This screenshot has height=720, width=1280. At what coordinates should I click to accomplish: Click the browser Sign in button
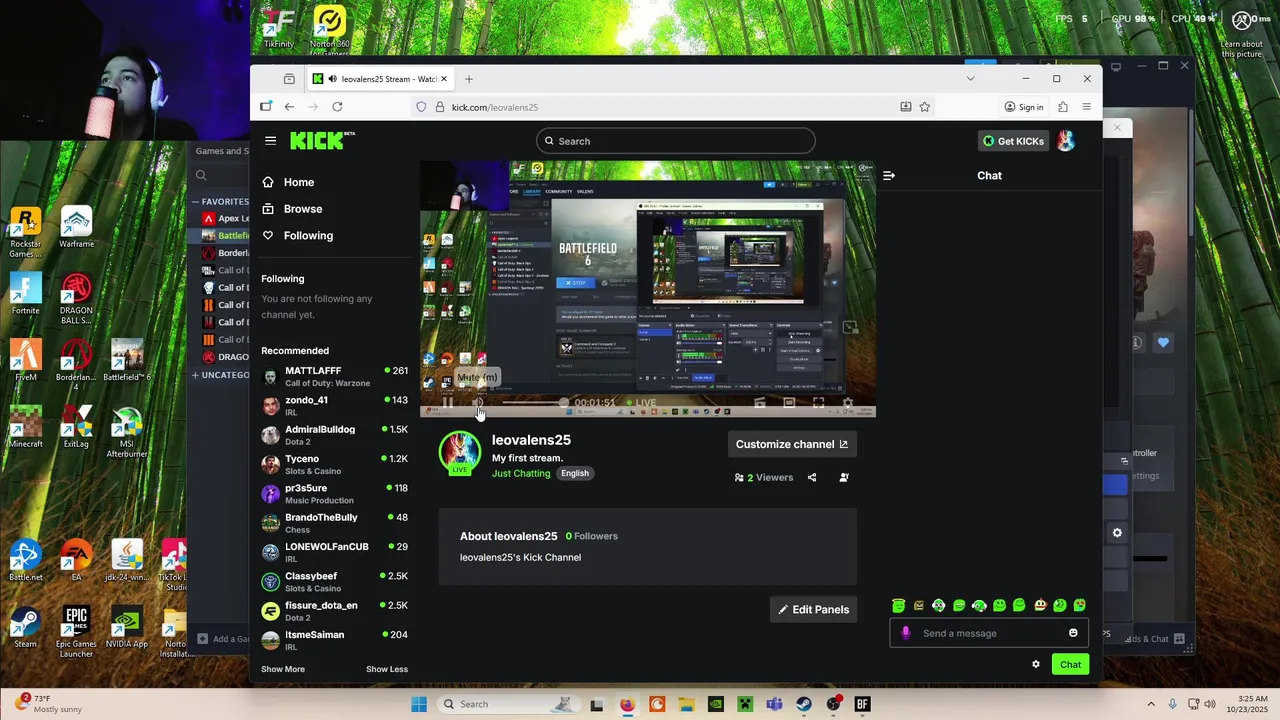[1024, 107]
